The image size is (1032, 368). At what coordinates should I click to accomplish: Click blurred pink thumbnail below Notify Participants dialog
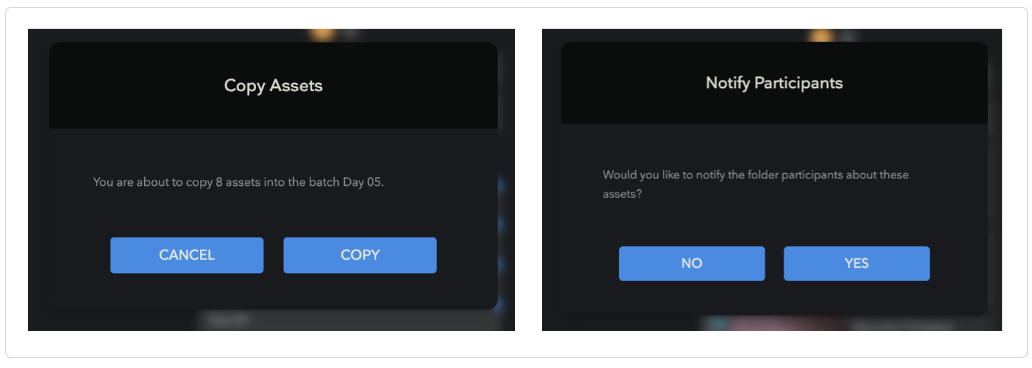[x=787, y=323]
